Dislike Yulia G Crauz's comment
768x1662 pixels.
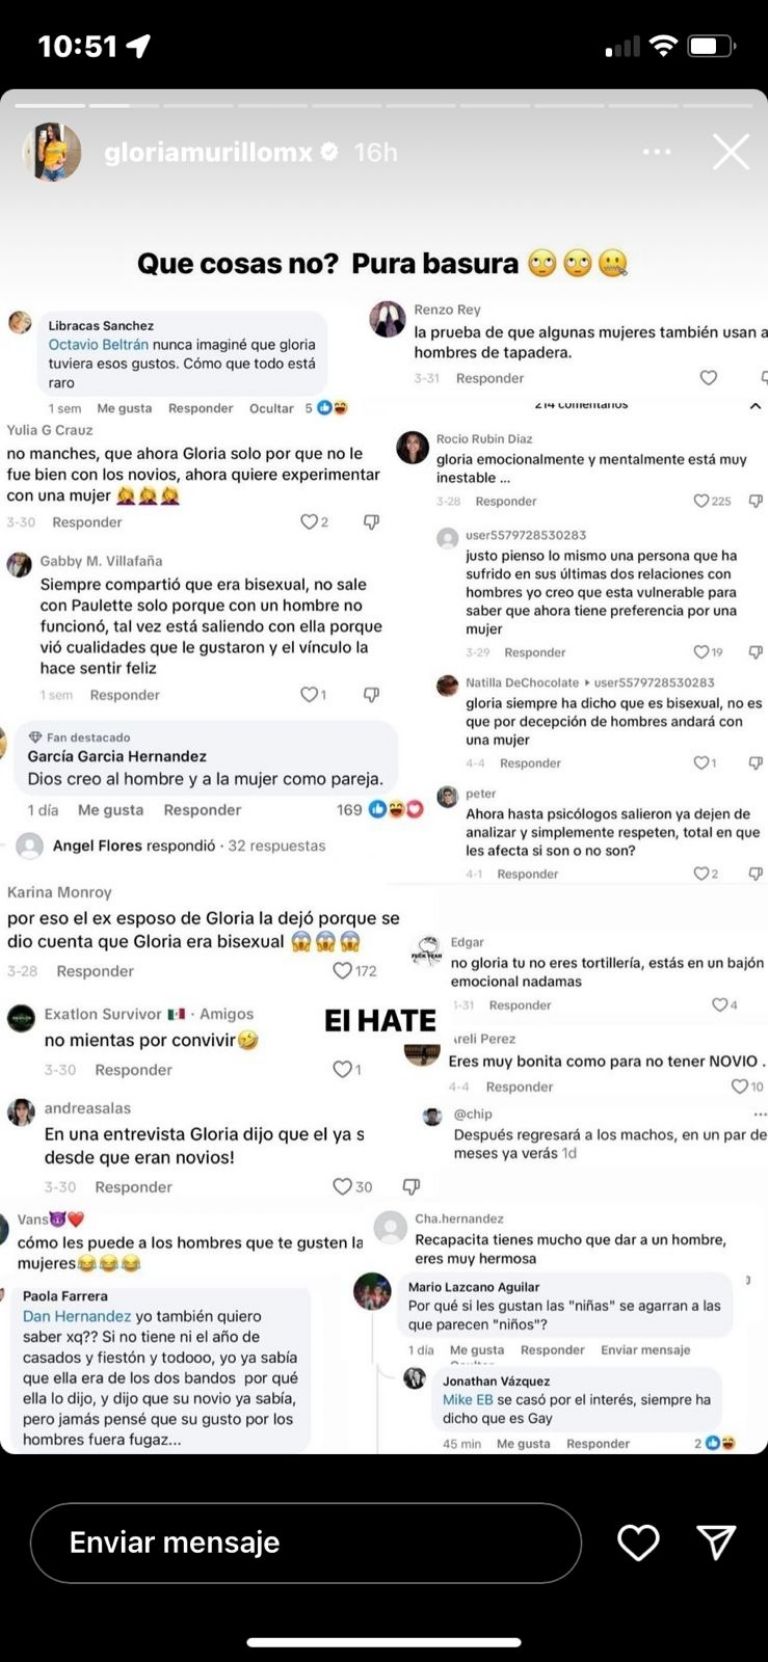click(x=371, y=522)
